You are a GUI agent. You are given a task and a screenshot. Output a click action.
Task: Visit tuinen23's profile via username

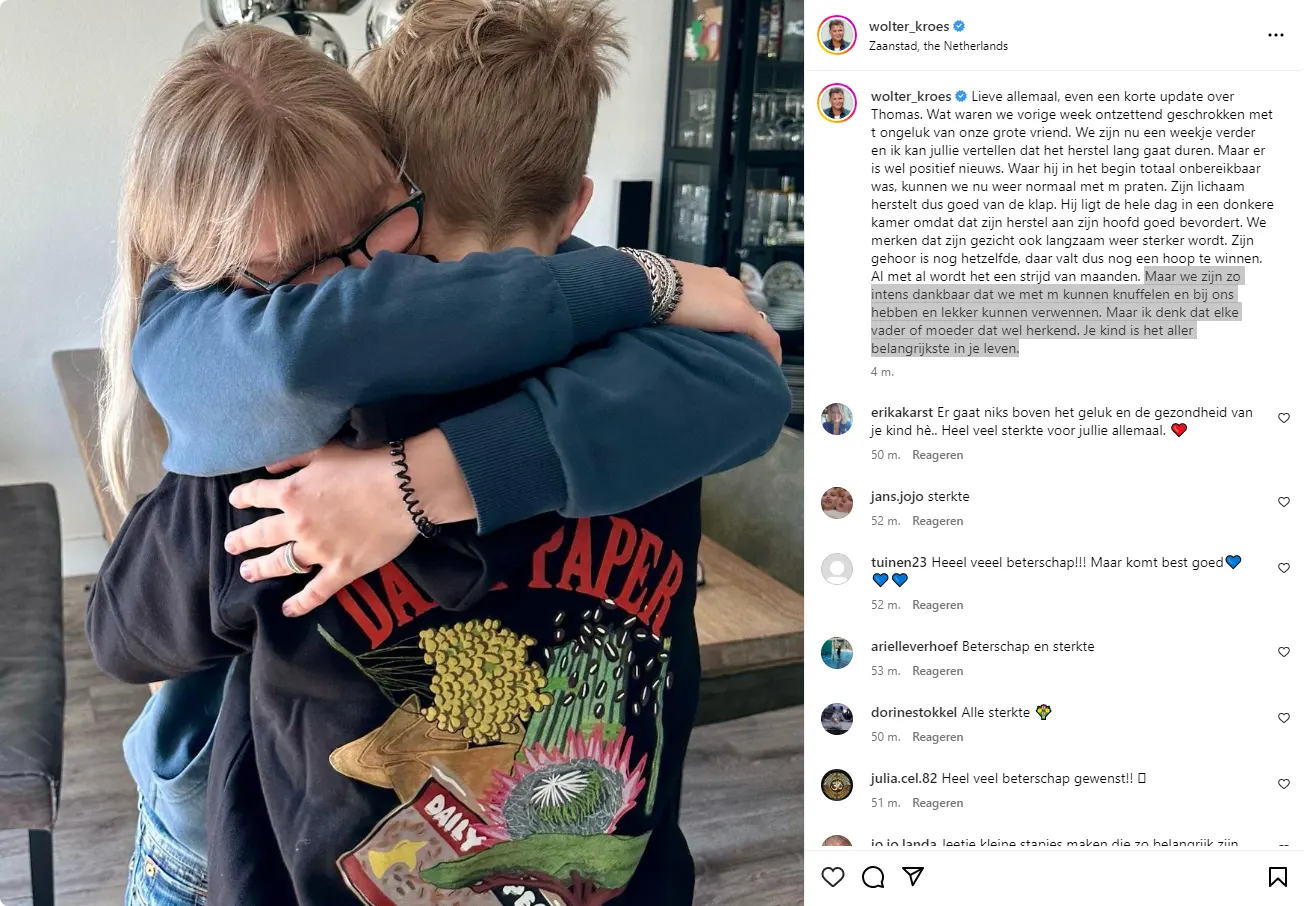pyautogui.click(x=899, y=563)
